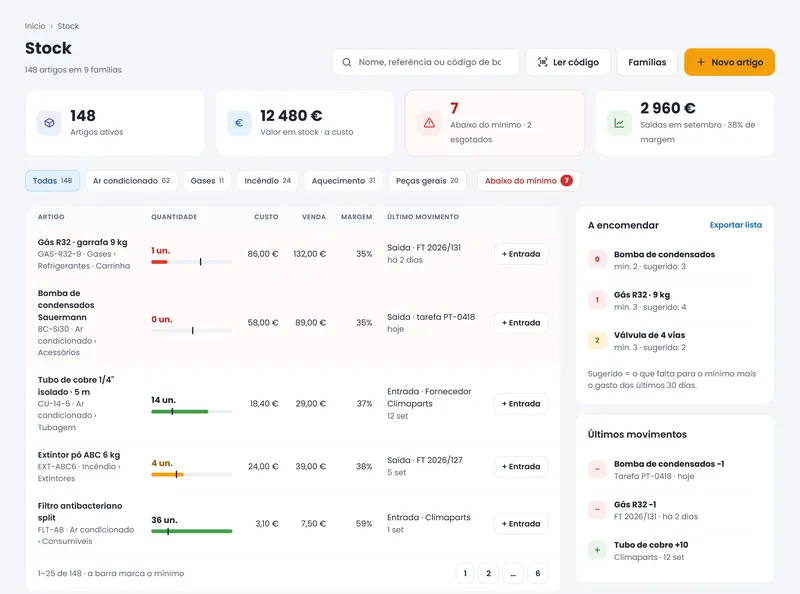Sort by the ARTIGO column header
This screenshot has width=800, height=594.
51,217
